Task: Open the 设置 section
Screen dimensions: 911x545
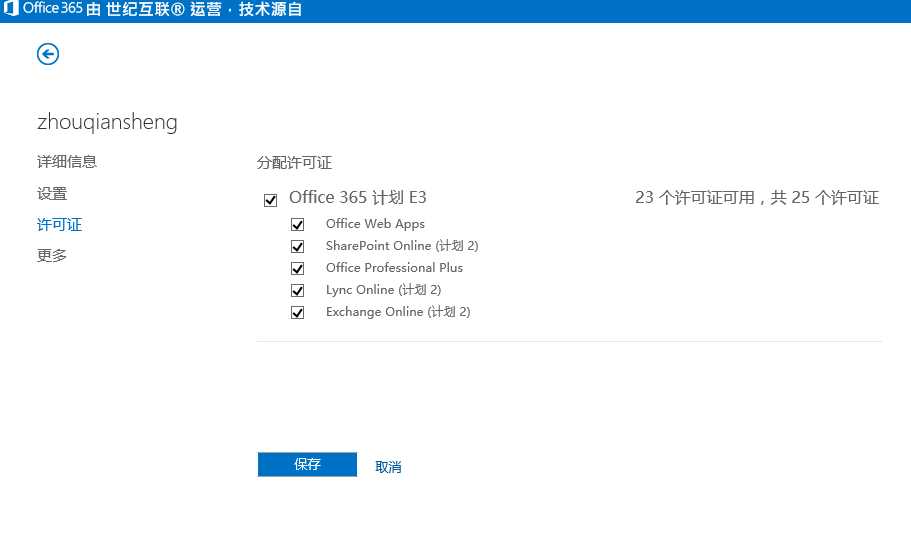Action: coord(52,193)
